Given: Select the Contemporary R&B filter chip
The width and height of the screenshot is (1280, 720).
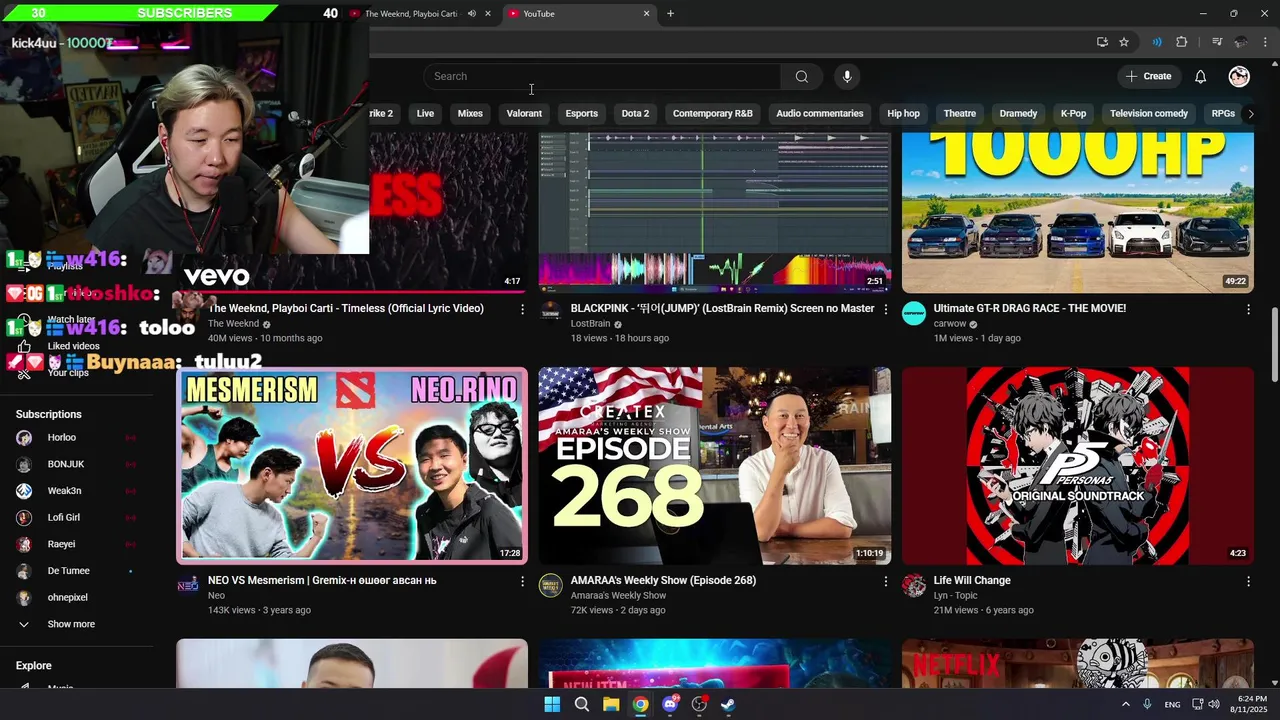Looking at the screenshot, I should [713, 114].
